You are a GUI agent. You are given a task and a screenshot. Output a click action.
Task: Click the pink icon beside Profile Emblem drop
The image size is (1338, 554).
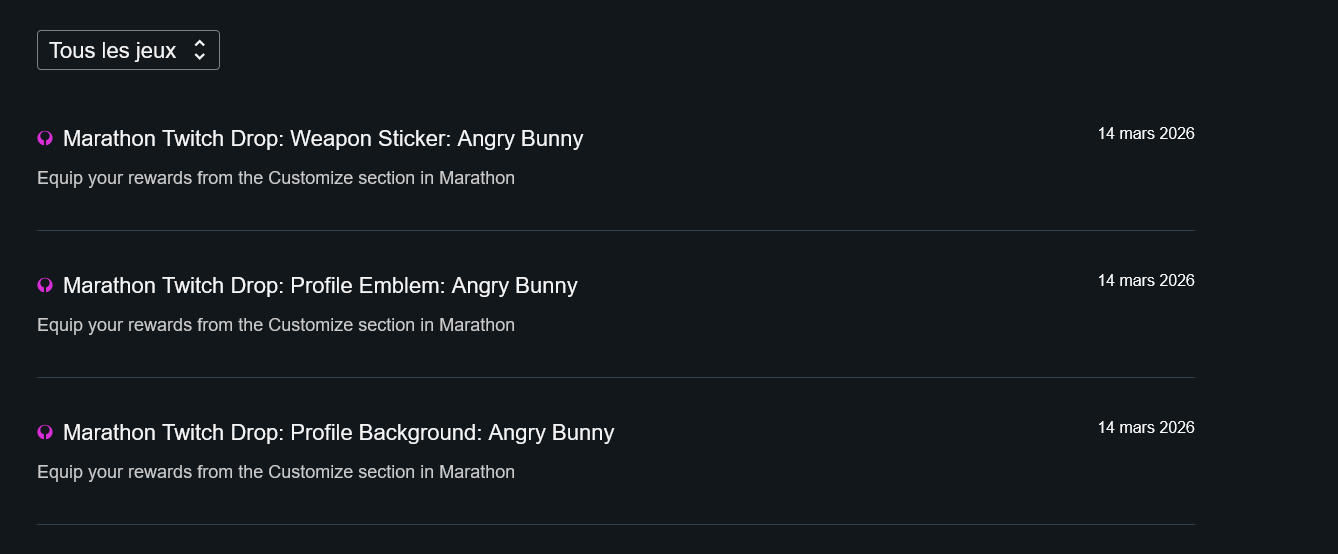[x=45, y=286]
